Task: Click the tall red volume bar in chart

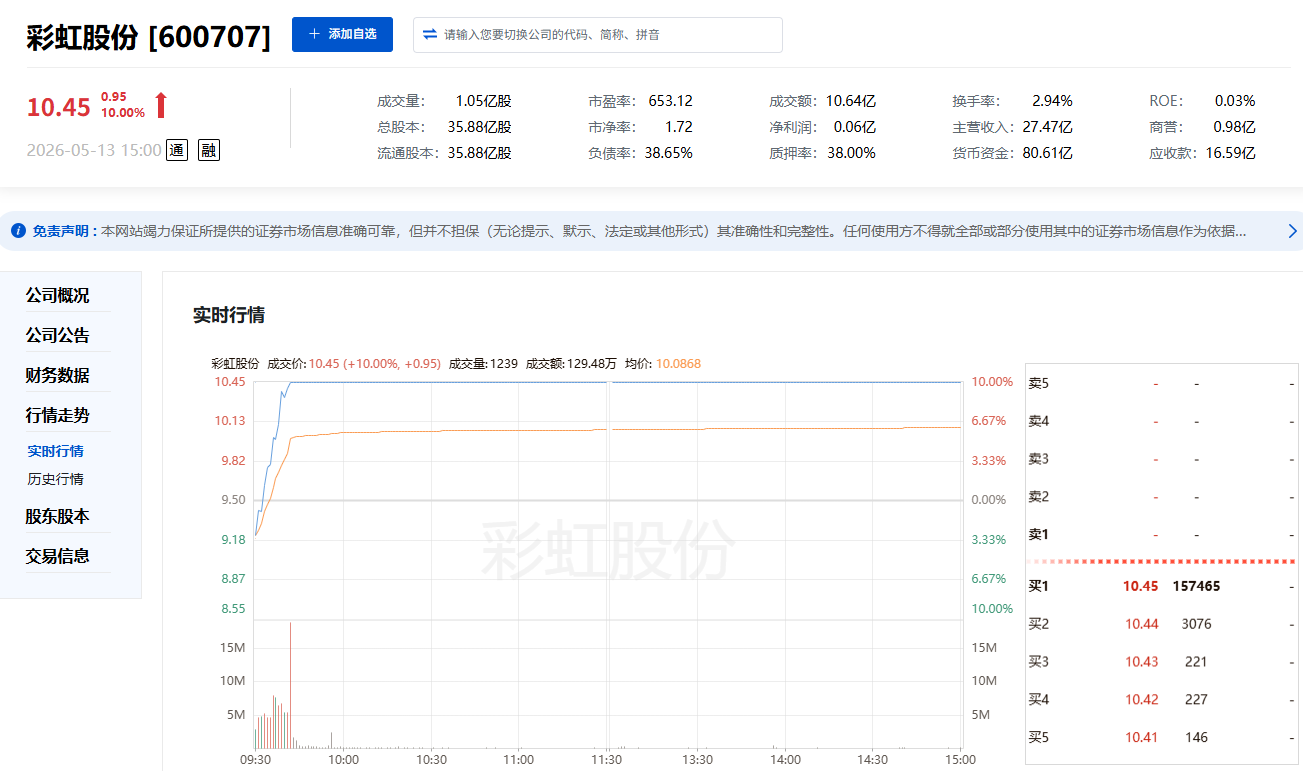Action: click(x=290, y=685)
